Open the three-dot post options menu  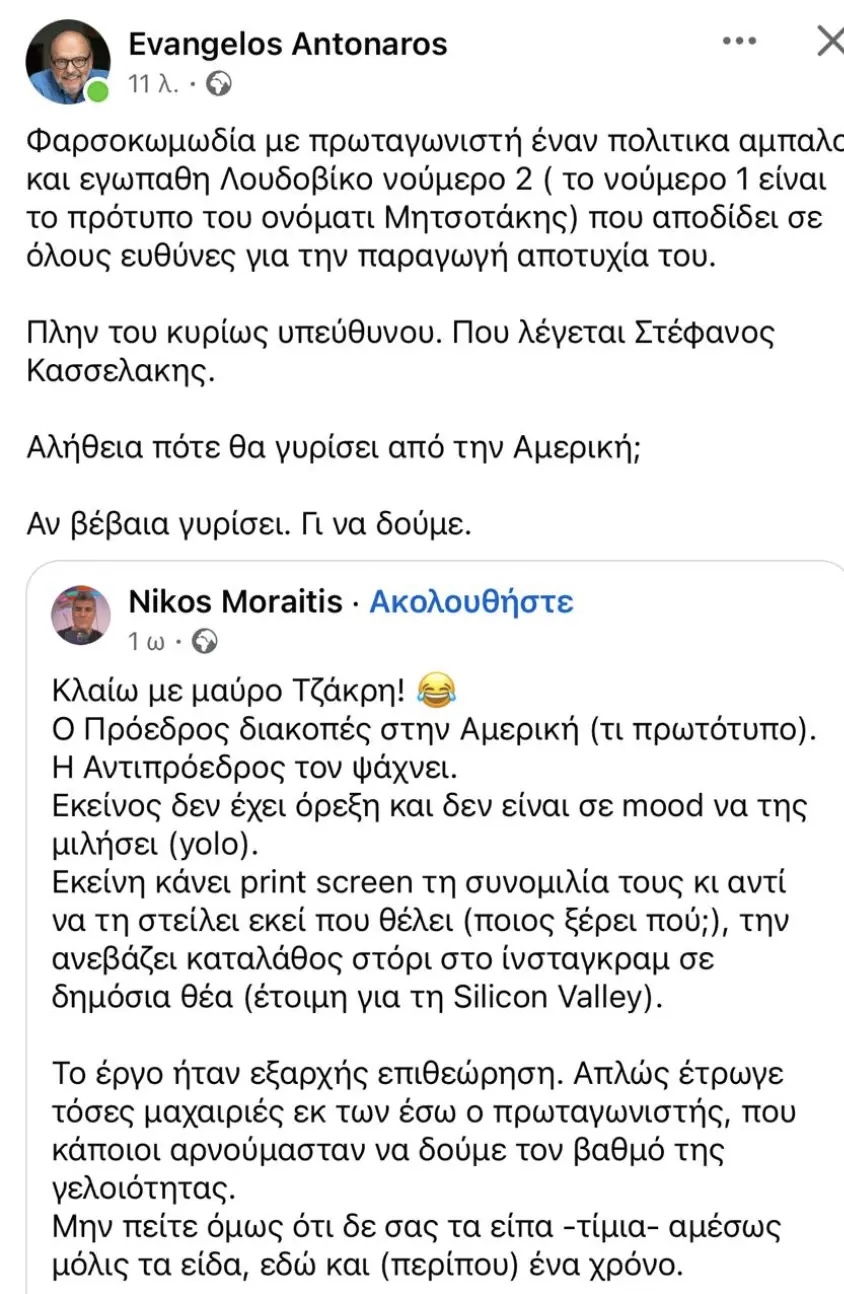click(x=739, y=41)
